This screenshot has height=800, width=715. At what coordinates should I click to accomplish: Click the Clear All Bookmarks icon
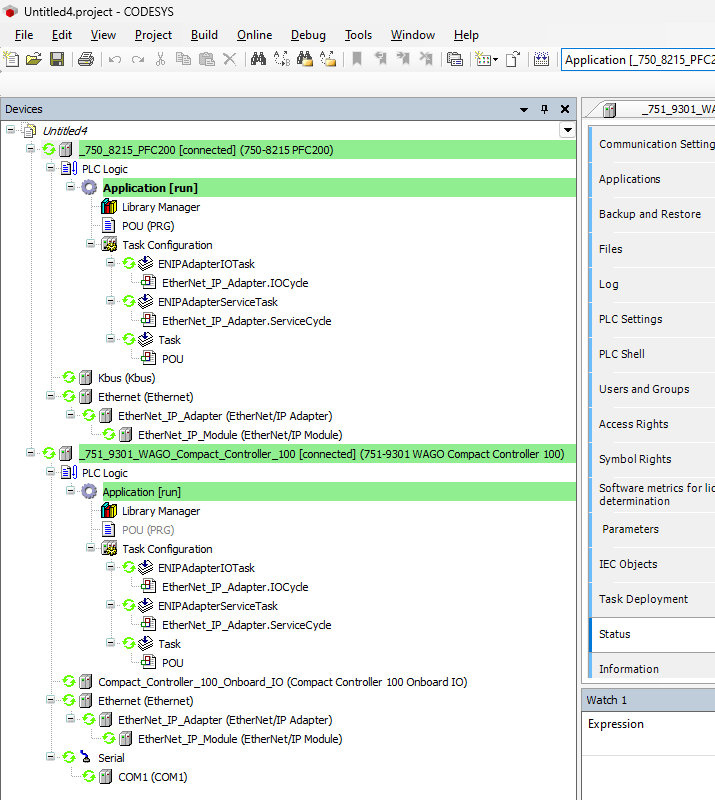[426, 59]
